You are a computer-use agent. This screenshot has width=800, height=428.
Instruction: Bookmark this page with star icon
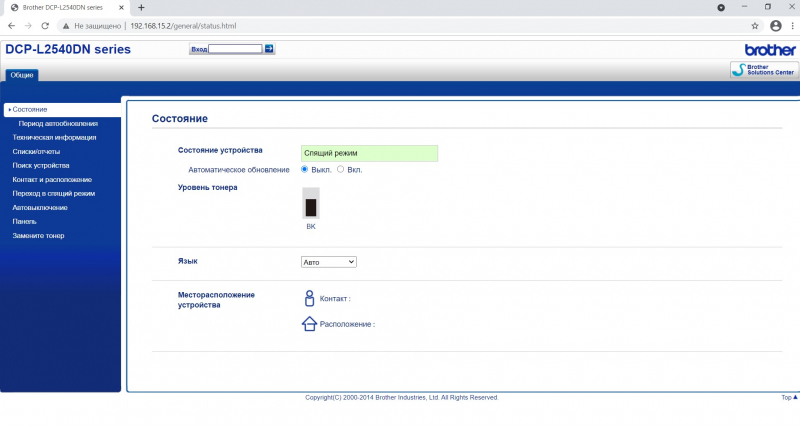pyautogui.click(x=755, y=25)
